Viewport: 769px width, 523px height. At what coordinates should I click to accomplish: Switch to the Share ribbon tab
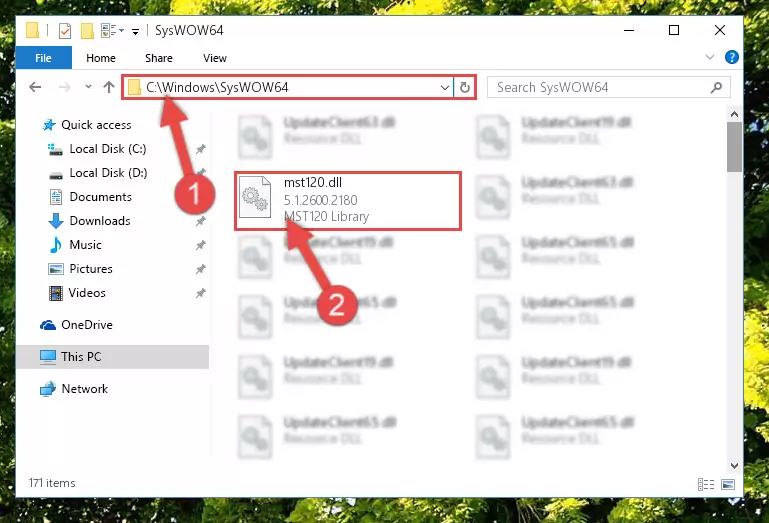pos(158,58)
